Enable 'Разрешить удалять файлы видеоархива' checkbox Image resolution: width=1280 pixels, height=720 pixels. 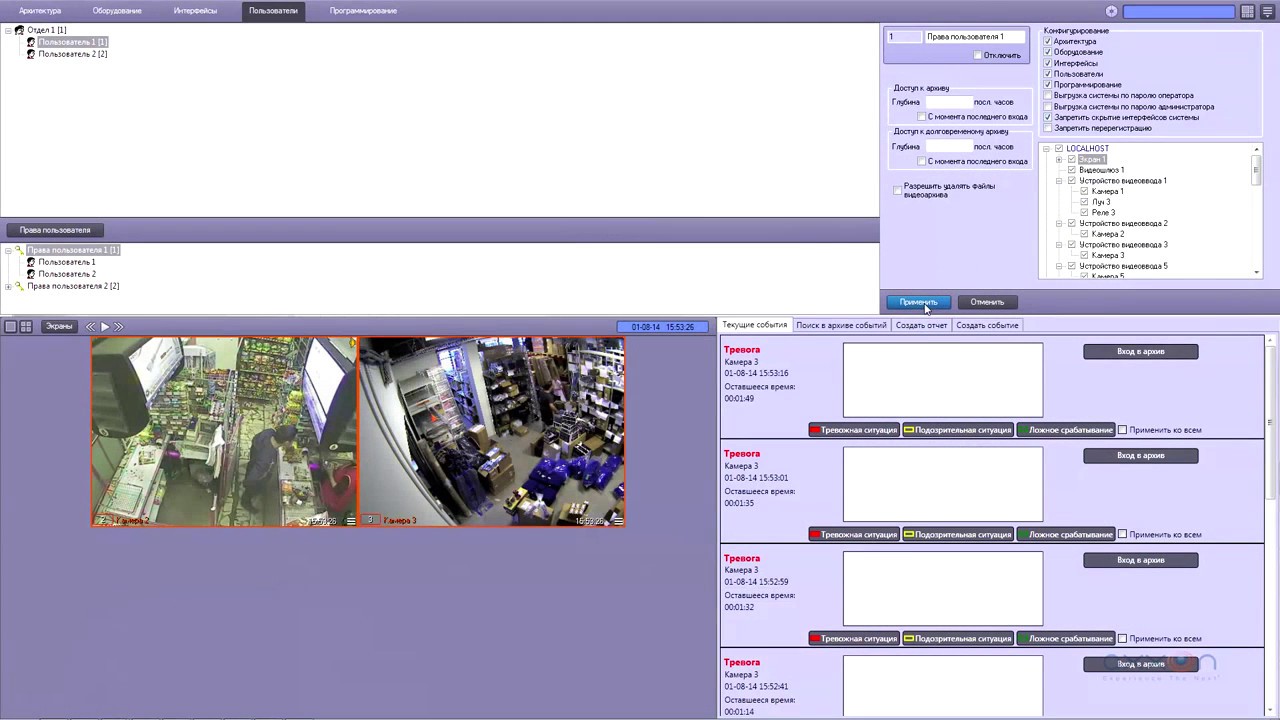pyautogui.click(x=897, y=189)
